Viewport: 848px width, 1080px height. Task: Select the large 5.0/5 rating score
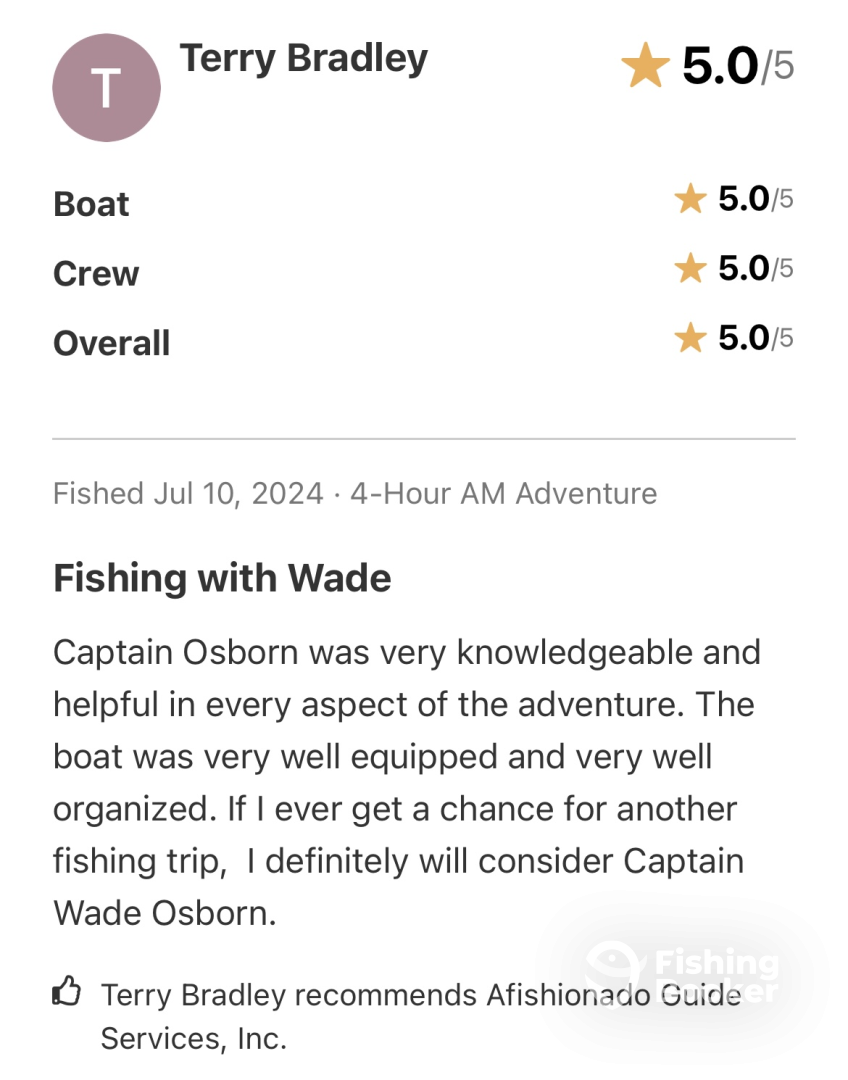click(x=737, y=67)
